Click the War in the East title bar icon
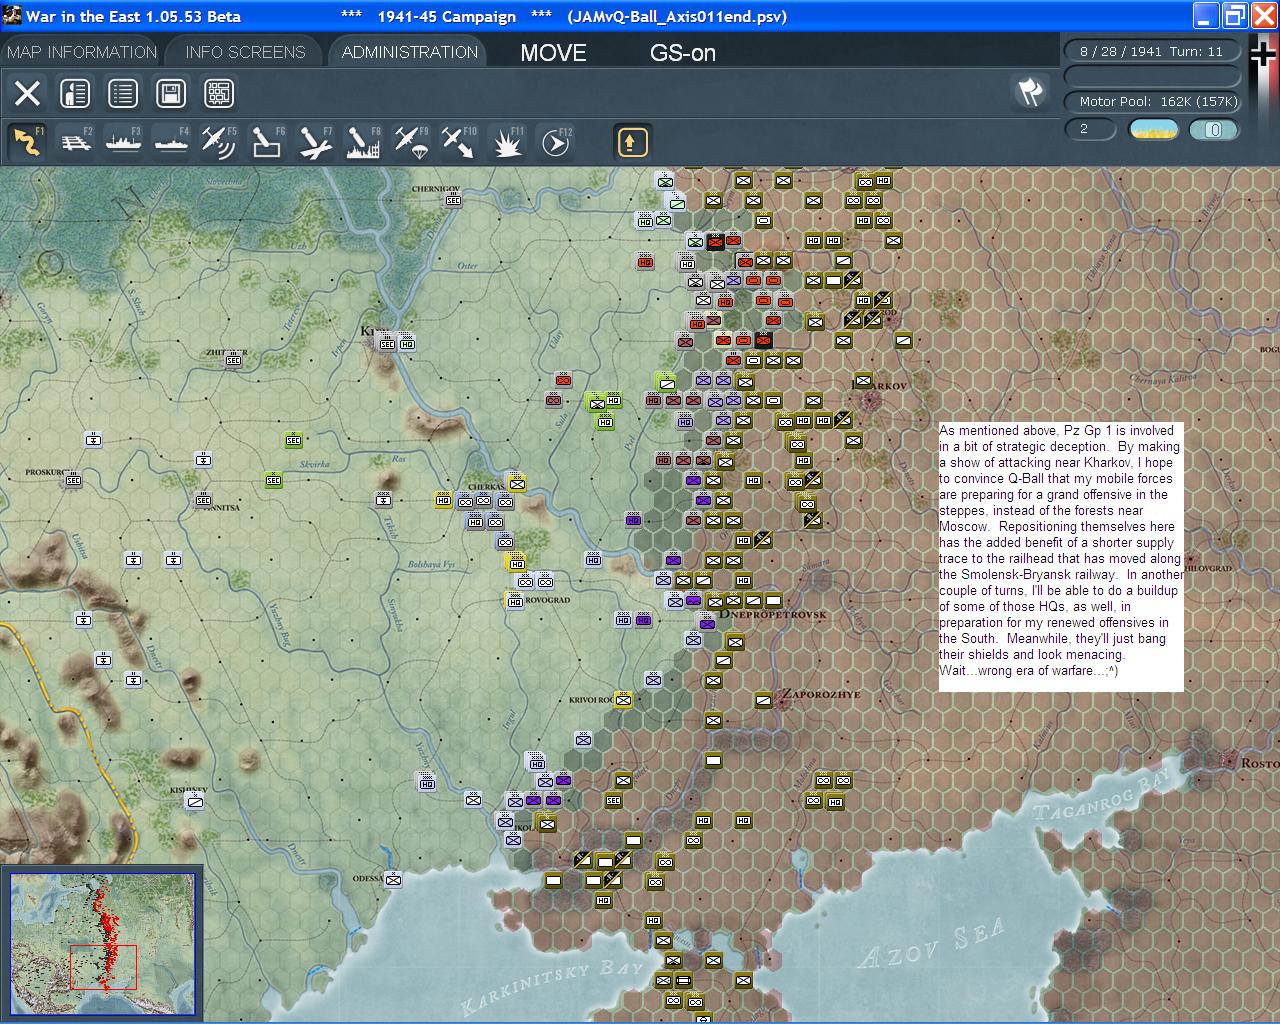 11,16
